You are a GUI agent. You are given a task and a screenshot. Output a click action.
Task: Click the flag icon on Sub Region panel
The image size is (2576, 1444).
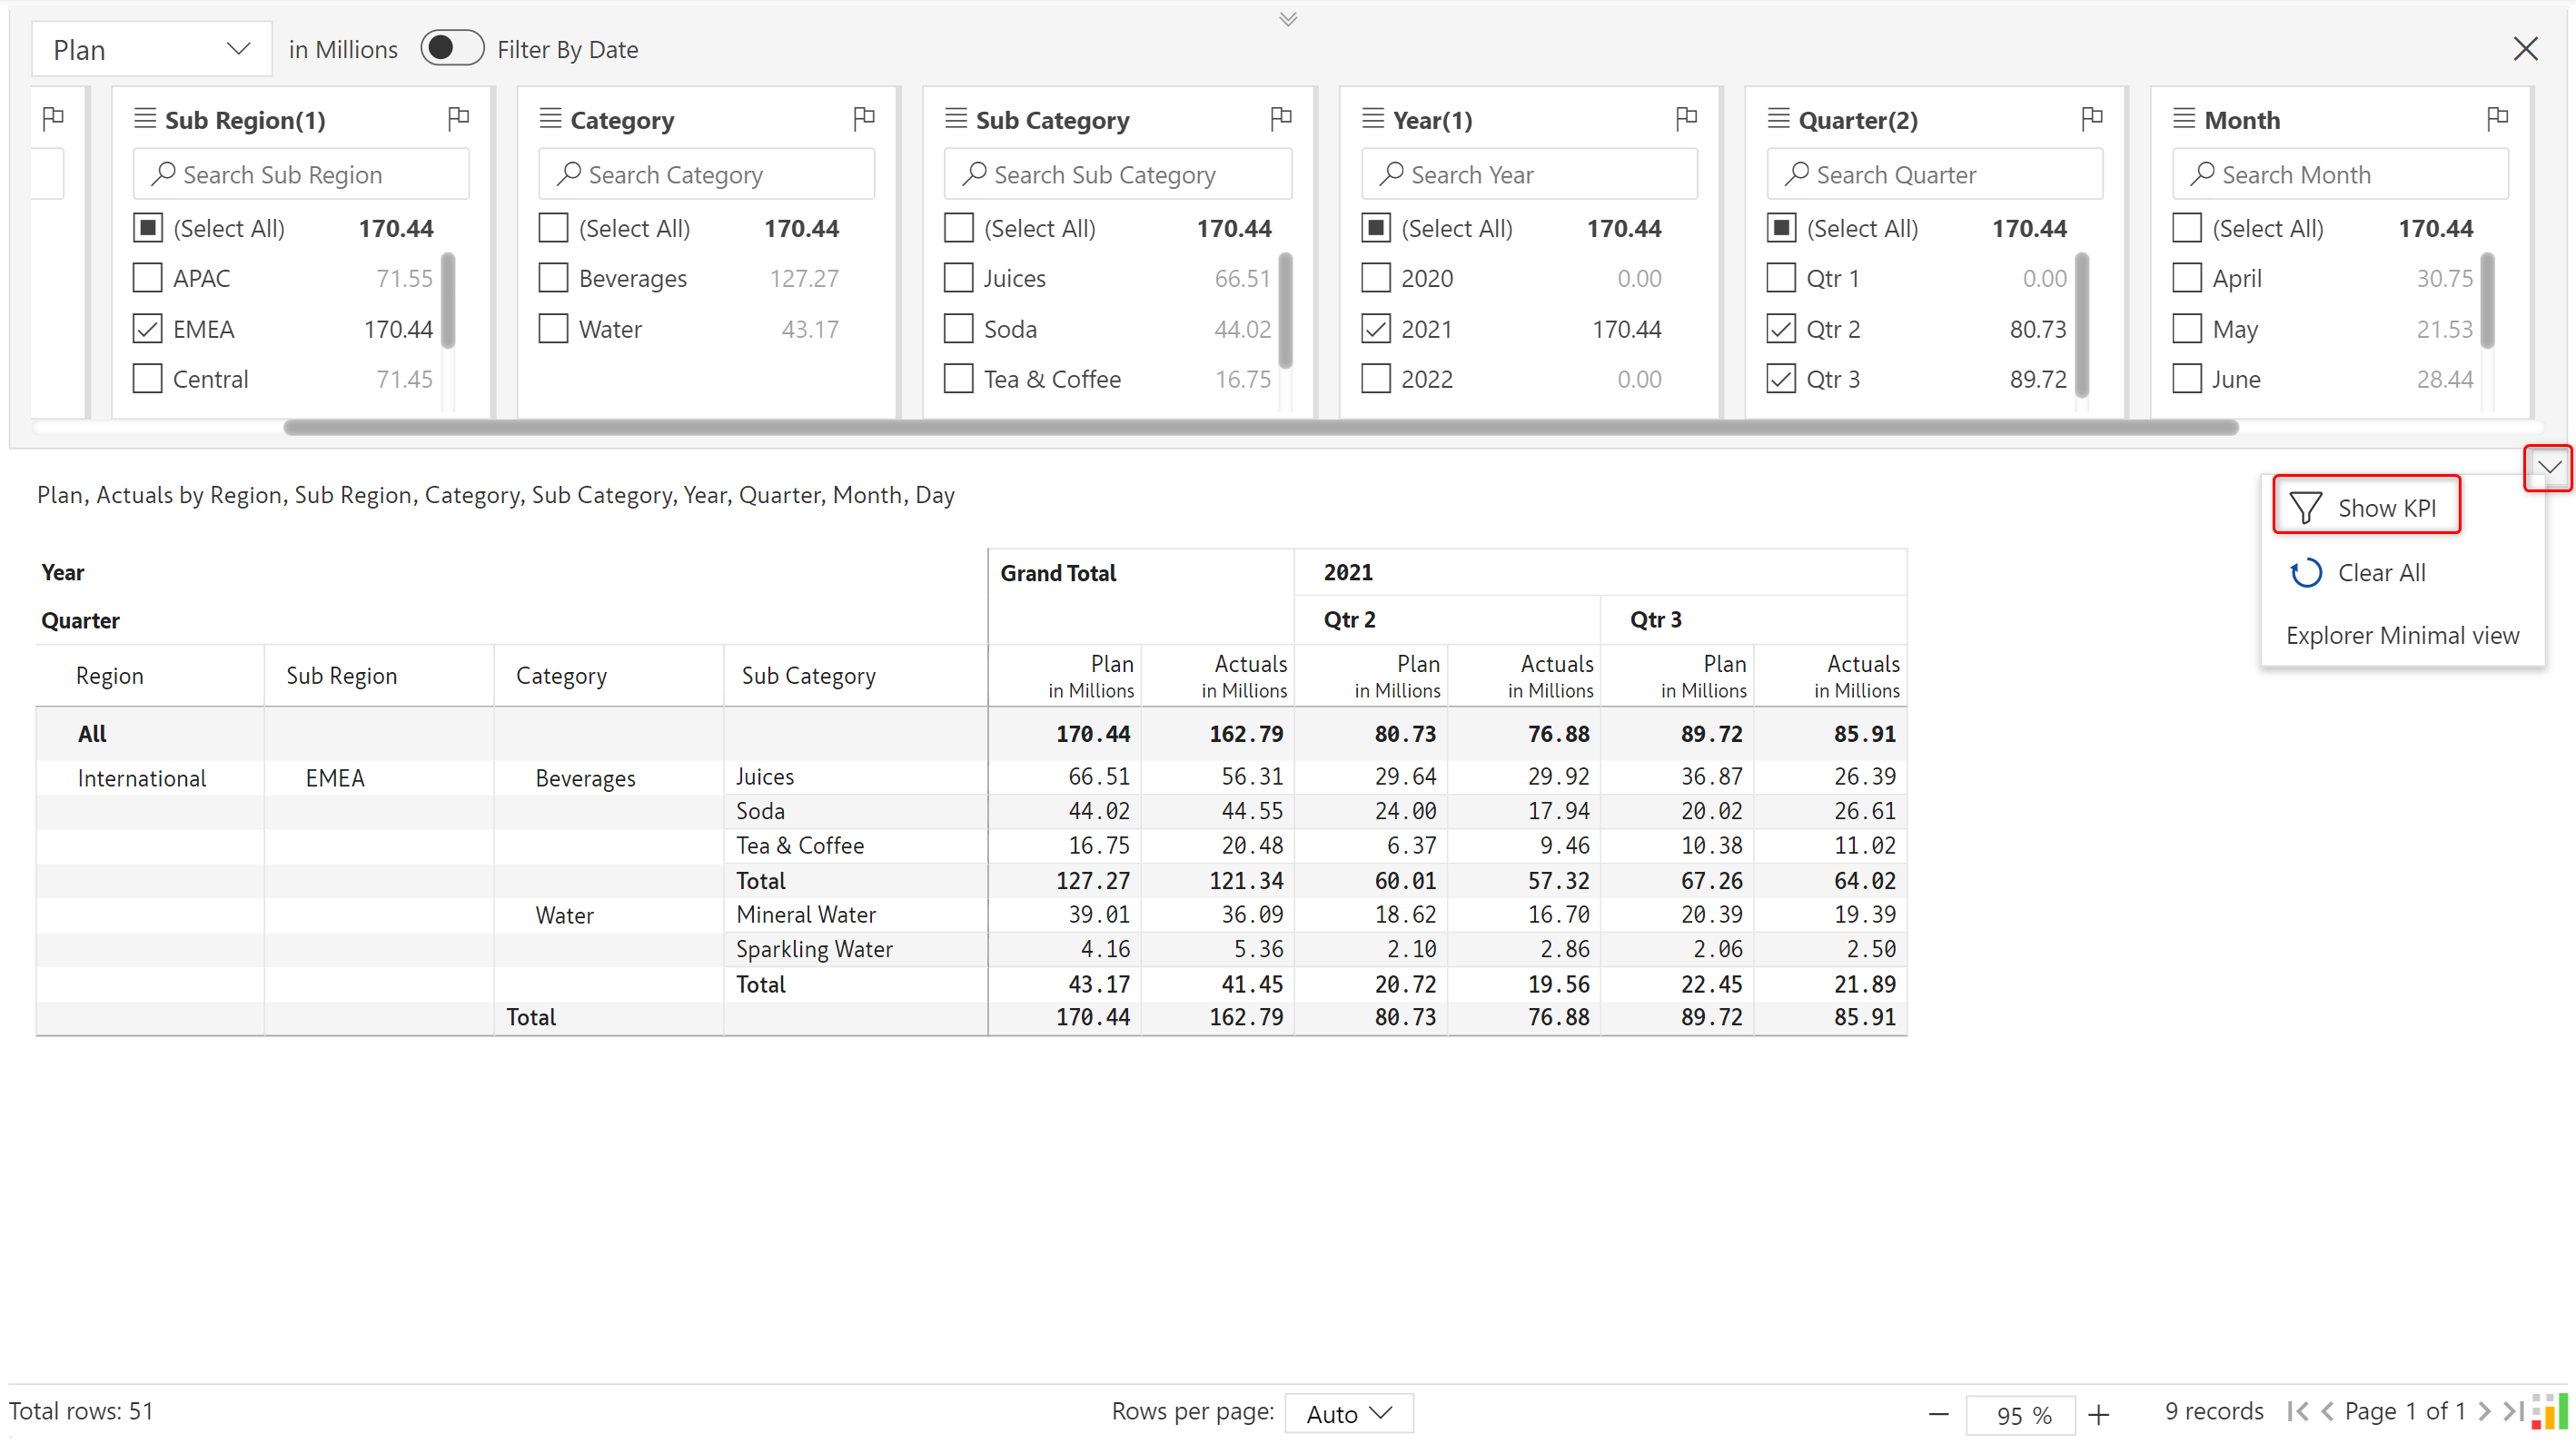pyautogui.click(x=458, y=119)
